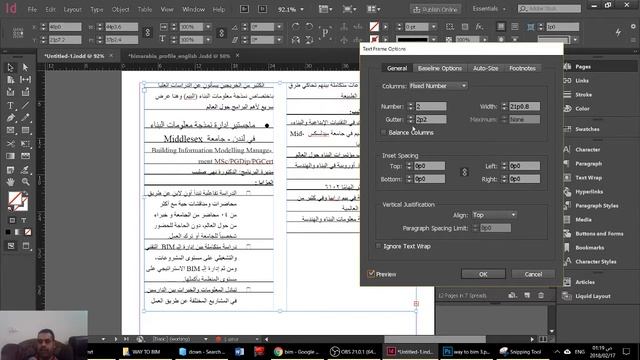
Task: Click the fill and stroke color swatch
Action: 18,201
